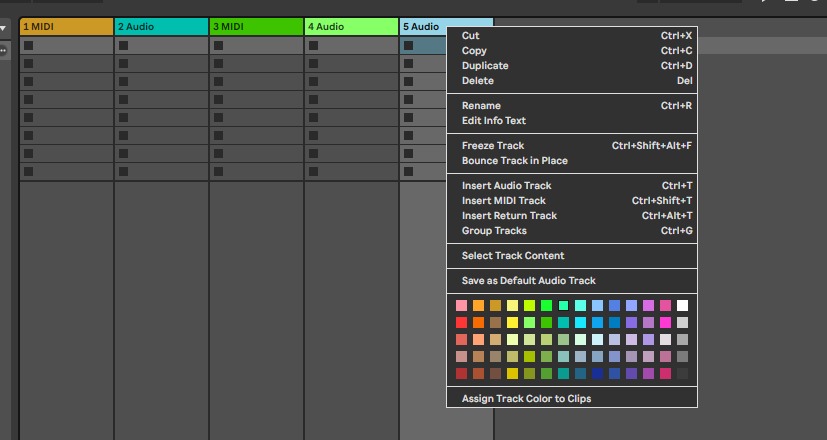
Task: Click the stop button in 1 MIDI's last clip slot
Action: (28, 171)
